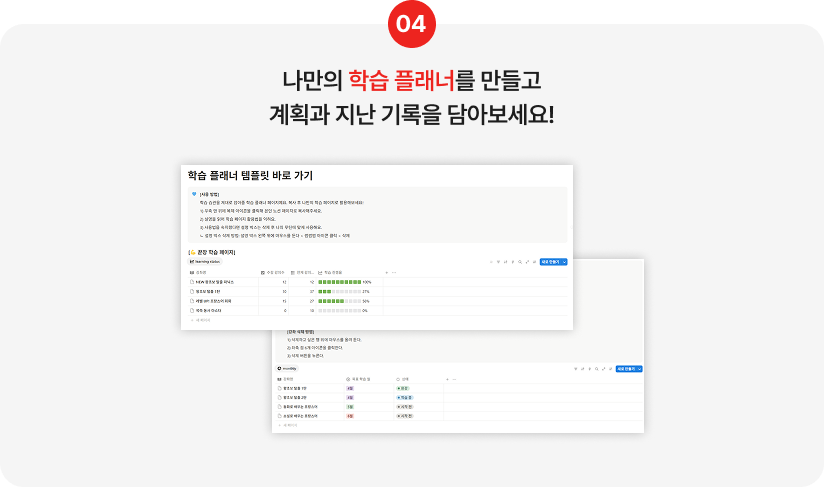This screenshot has height=487, width=824.
Task: Click the 100% green progress bar
Action: (339, 282)
